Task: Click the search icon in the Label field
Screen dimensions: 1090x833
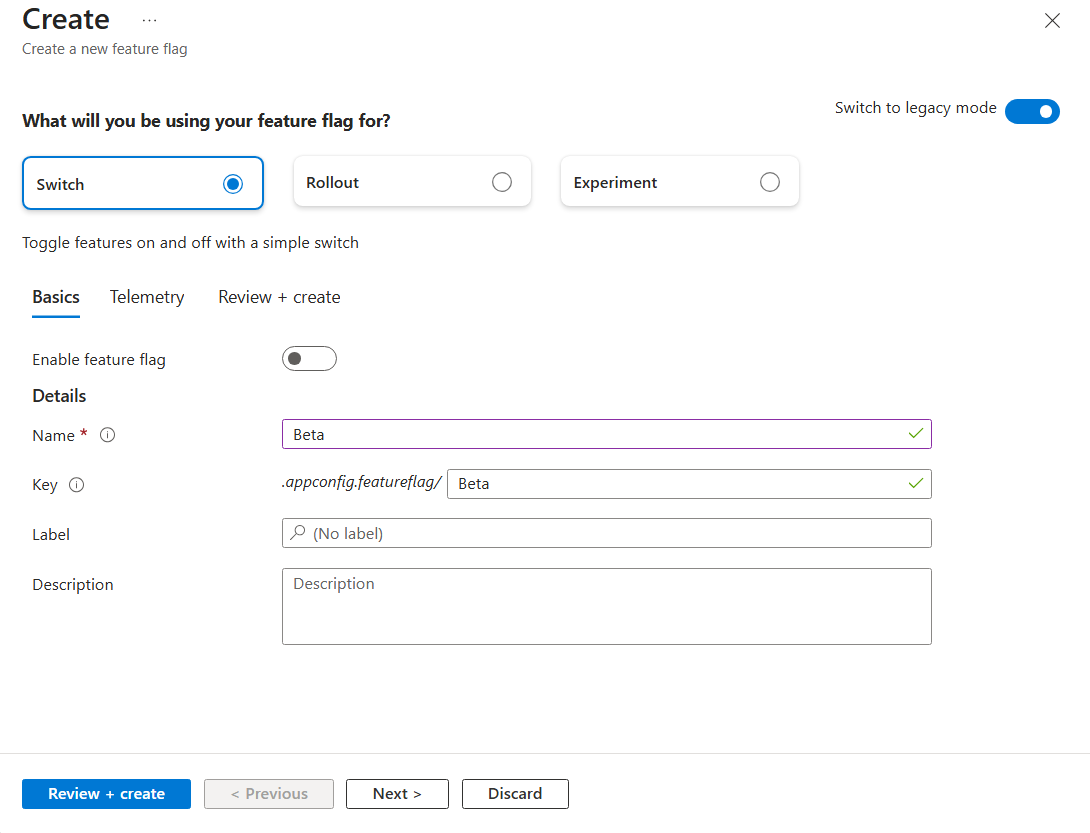Action: click(x=298, y=533)
